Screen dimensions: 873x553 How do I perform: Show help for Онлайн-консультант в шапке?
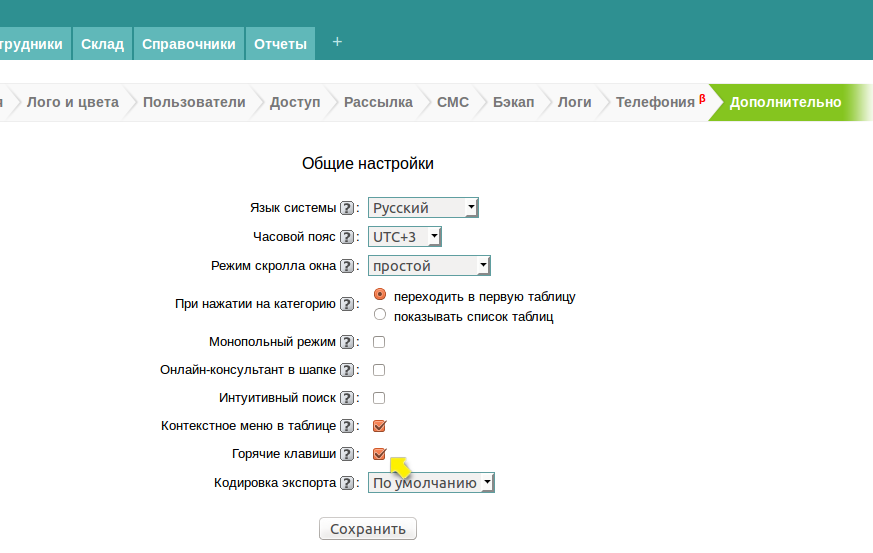click(x=347, y=370)
